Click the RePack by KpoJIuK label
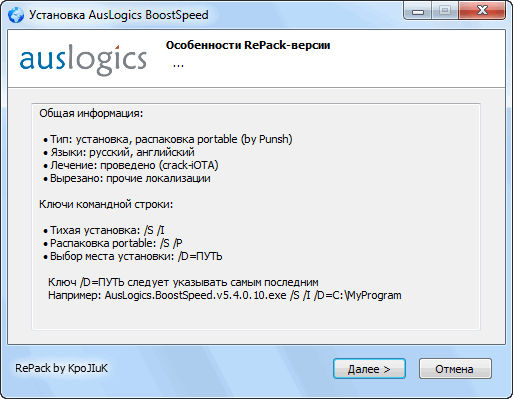513x399 pixels. pyautogui.click(x=61, y=368)
